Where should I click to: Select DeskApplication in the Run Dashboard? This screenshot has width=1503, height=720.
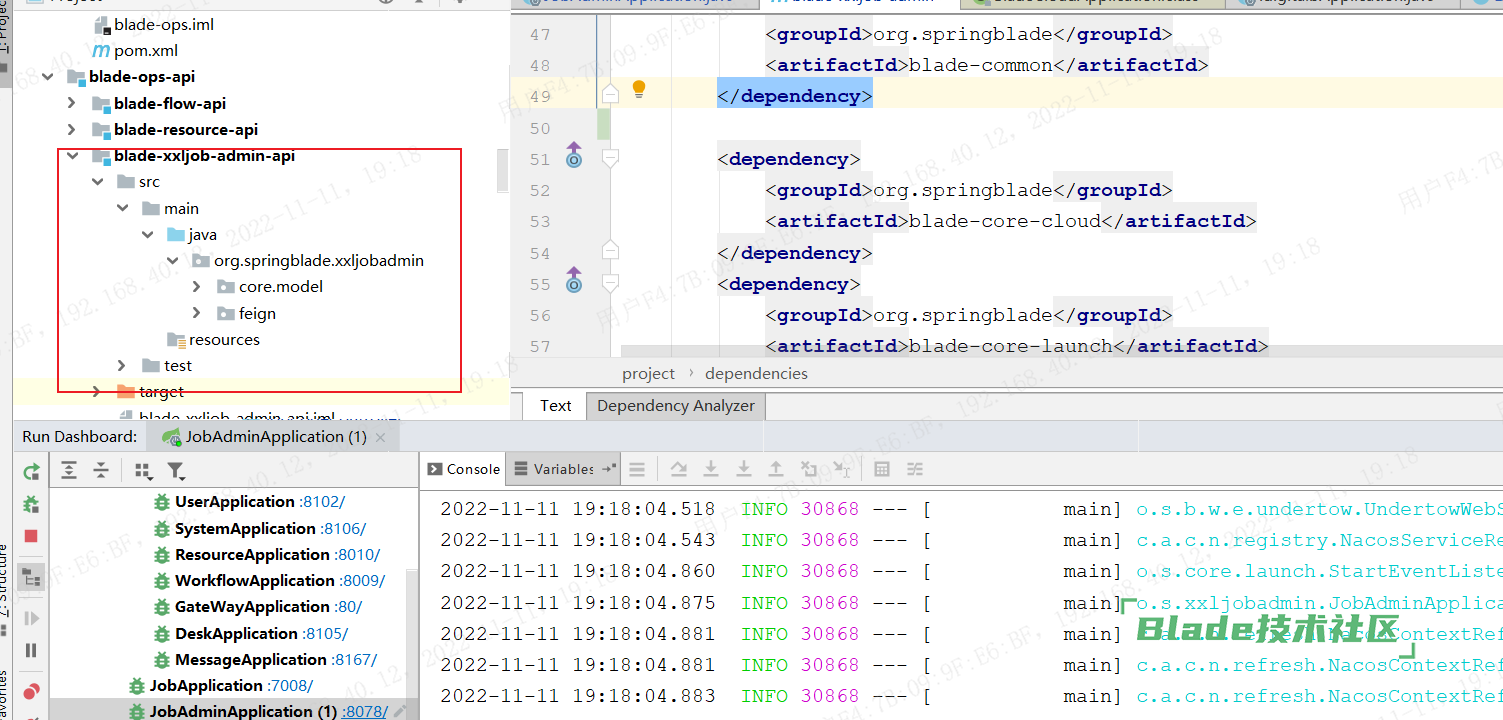tap(236, 634)
